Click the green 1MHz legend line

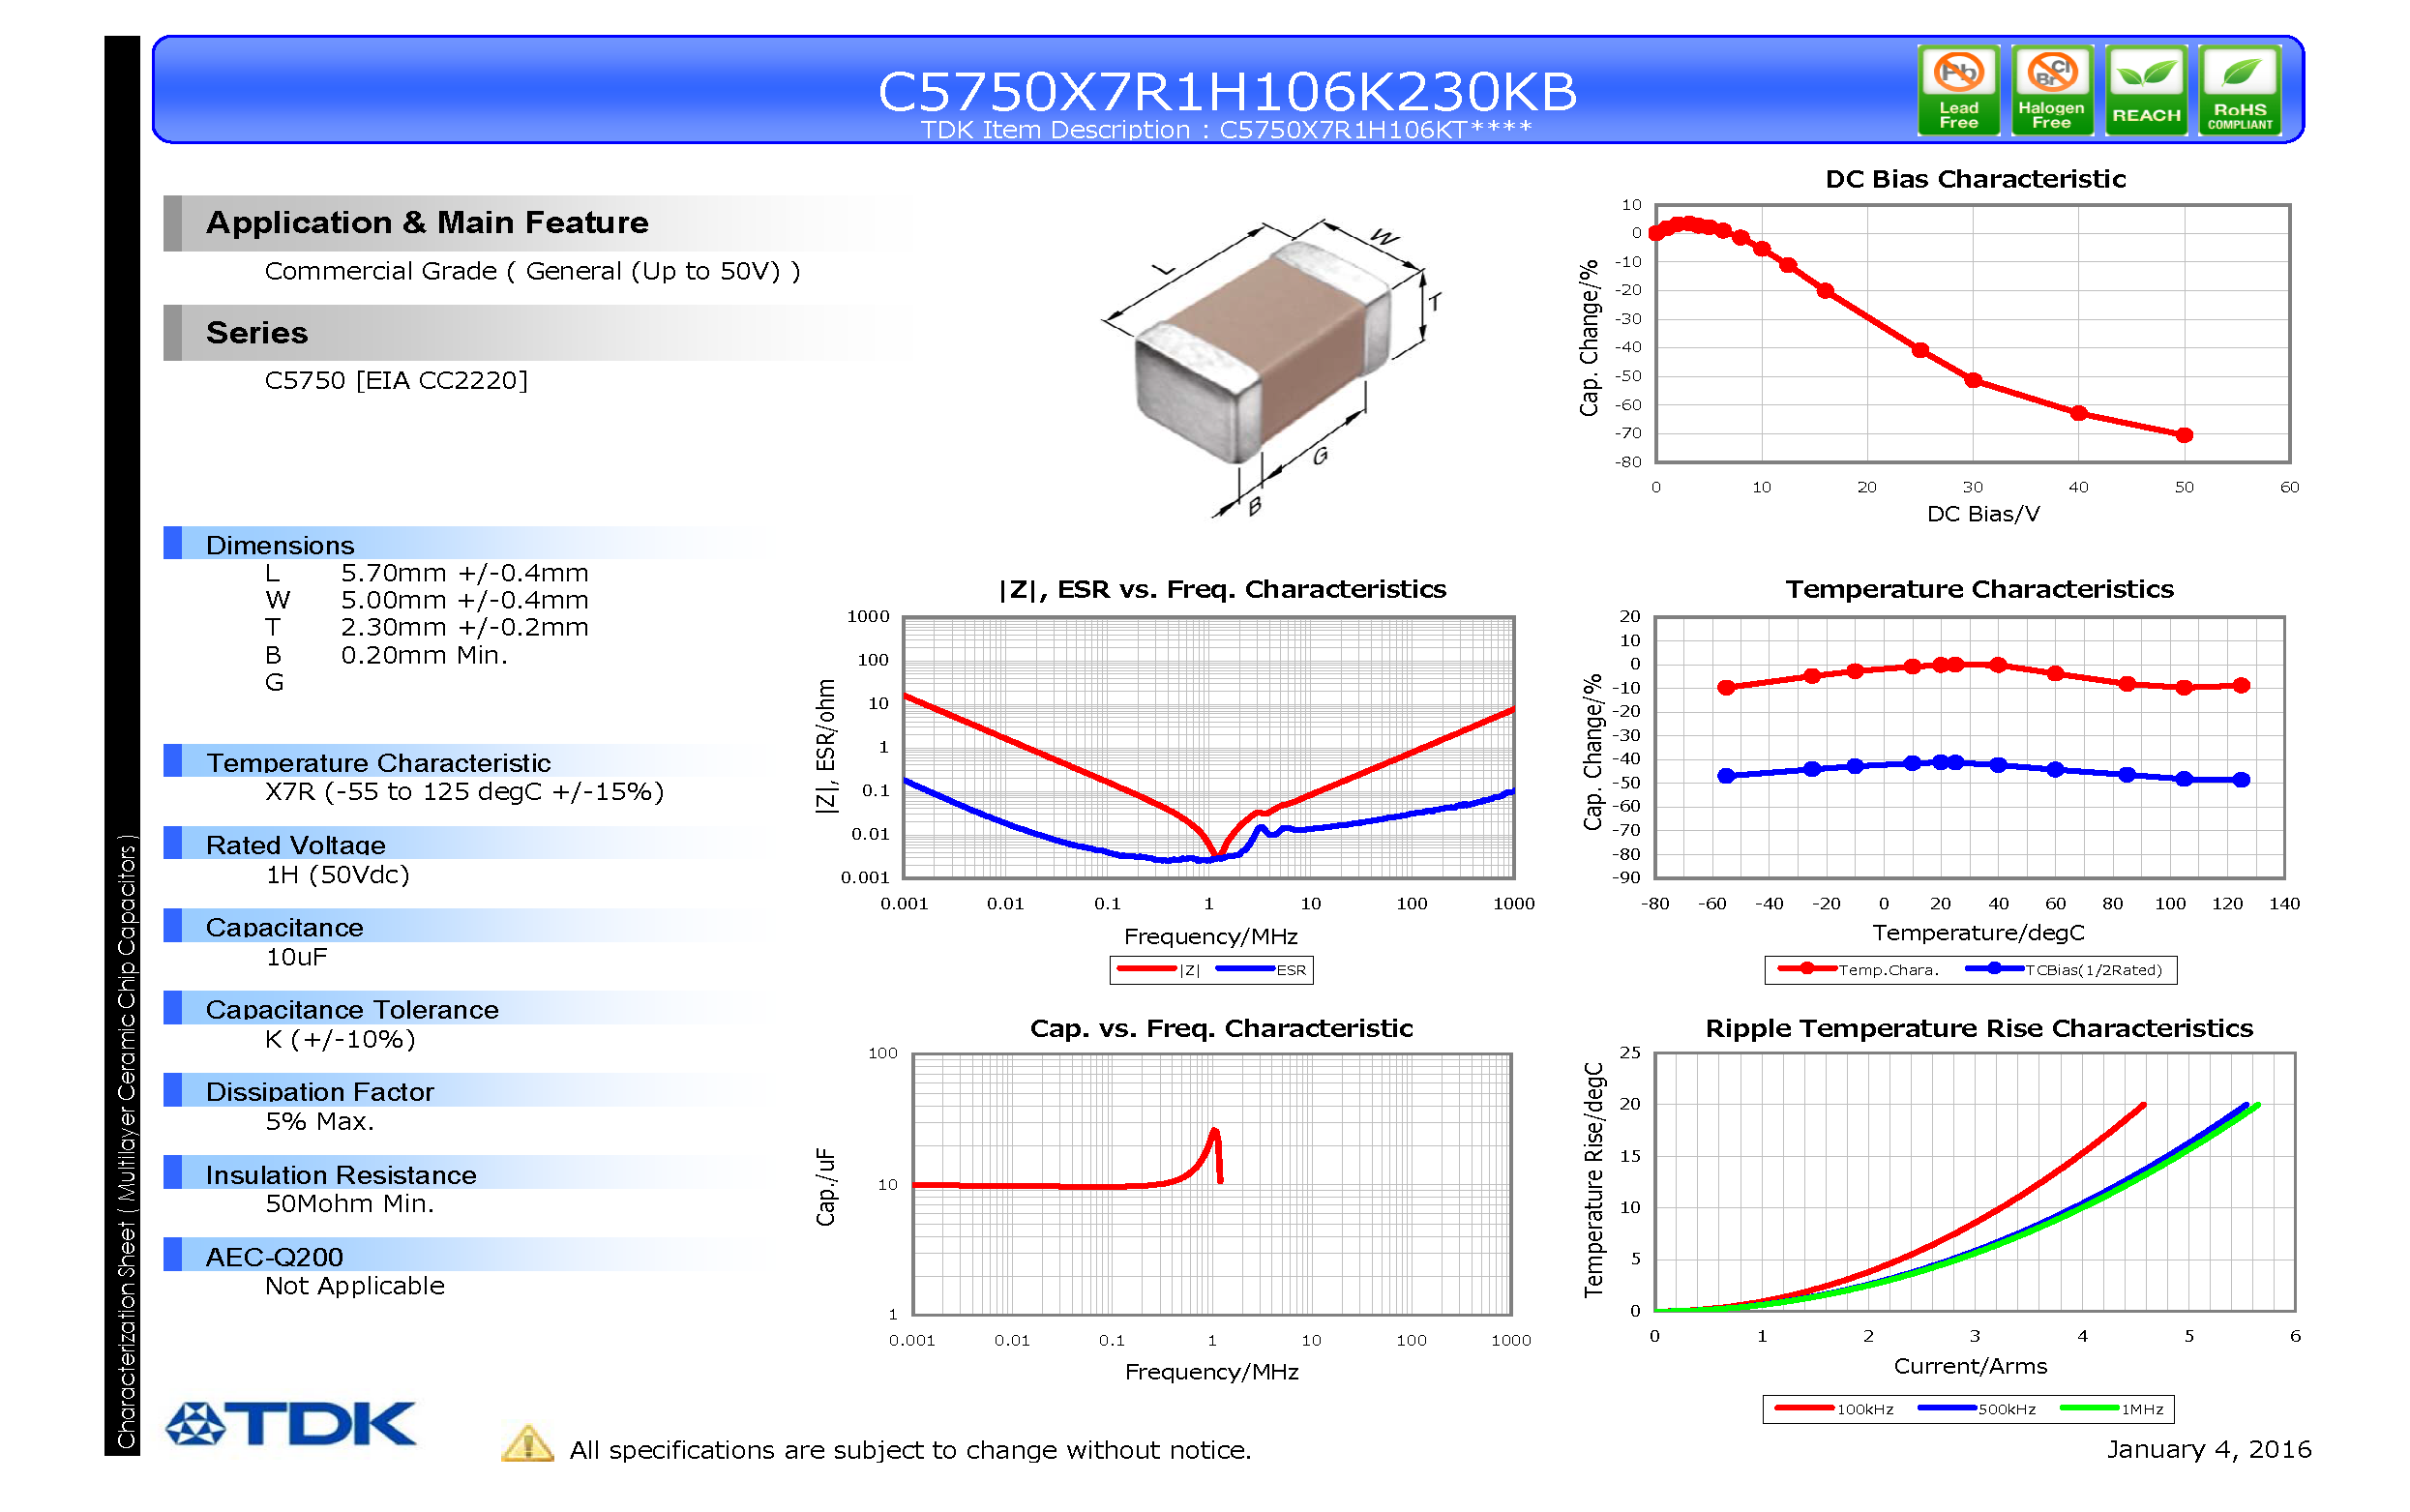click(2089, 1408)
